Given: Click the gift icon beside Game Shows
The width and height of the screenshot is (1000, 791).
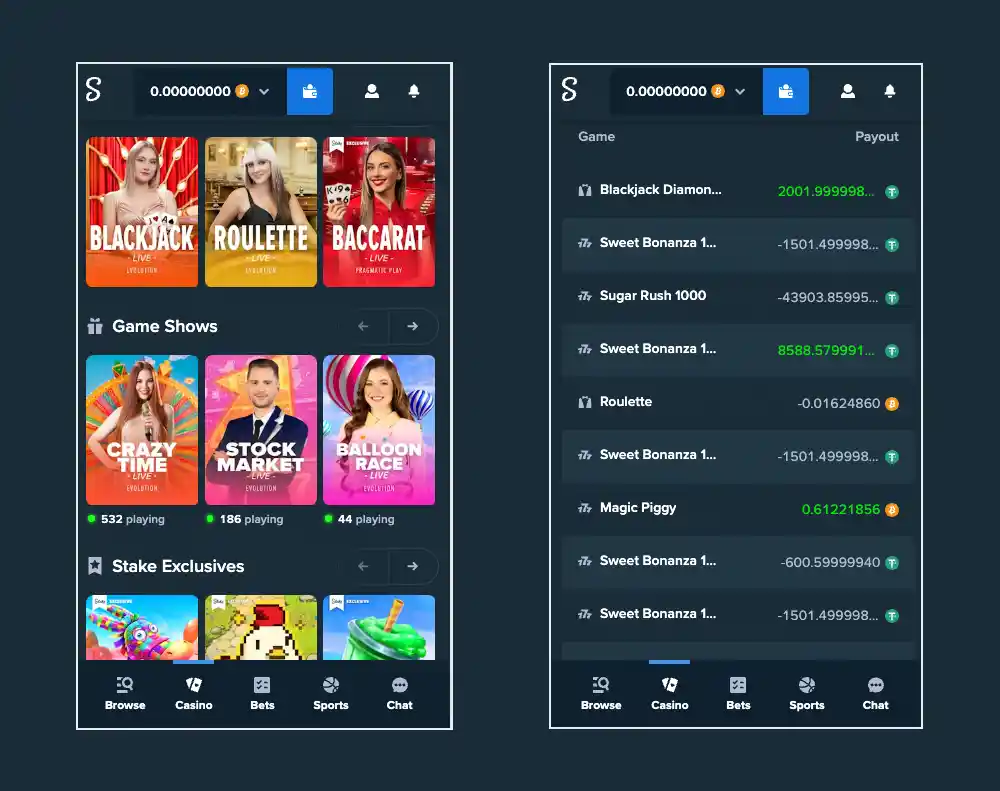Looking at the screenshot, I should (x=95, y=326).
